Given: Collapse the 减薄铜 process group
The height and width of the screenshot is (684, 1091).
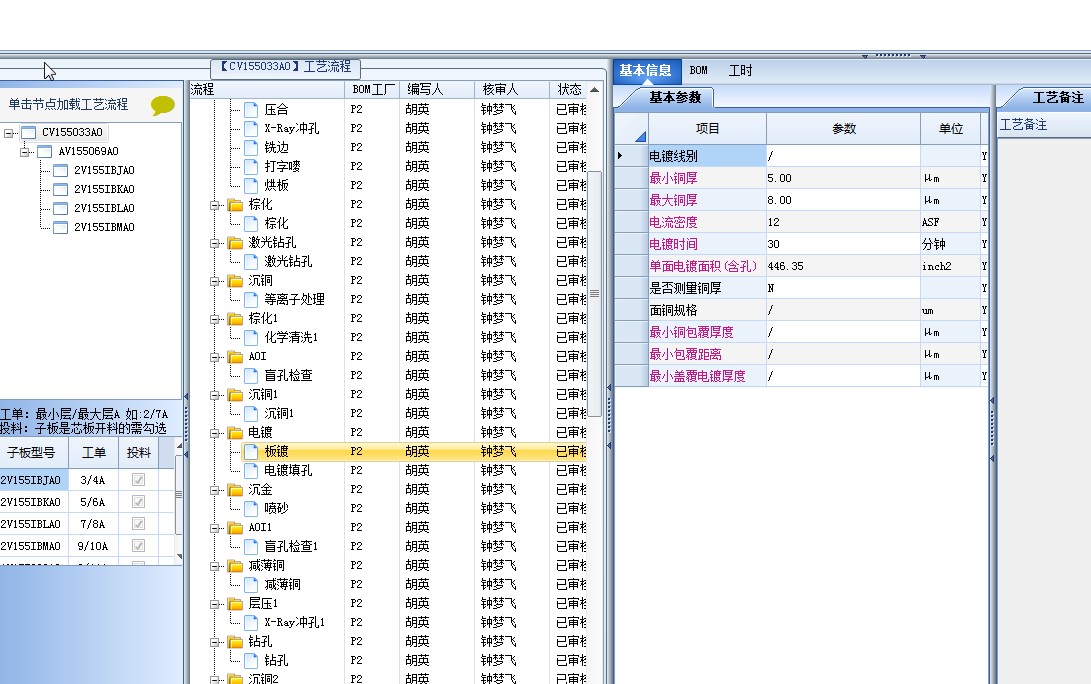Looking at the screenshot, I should 215,566.
